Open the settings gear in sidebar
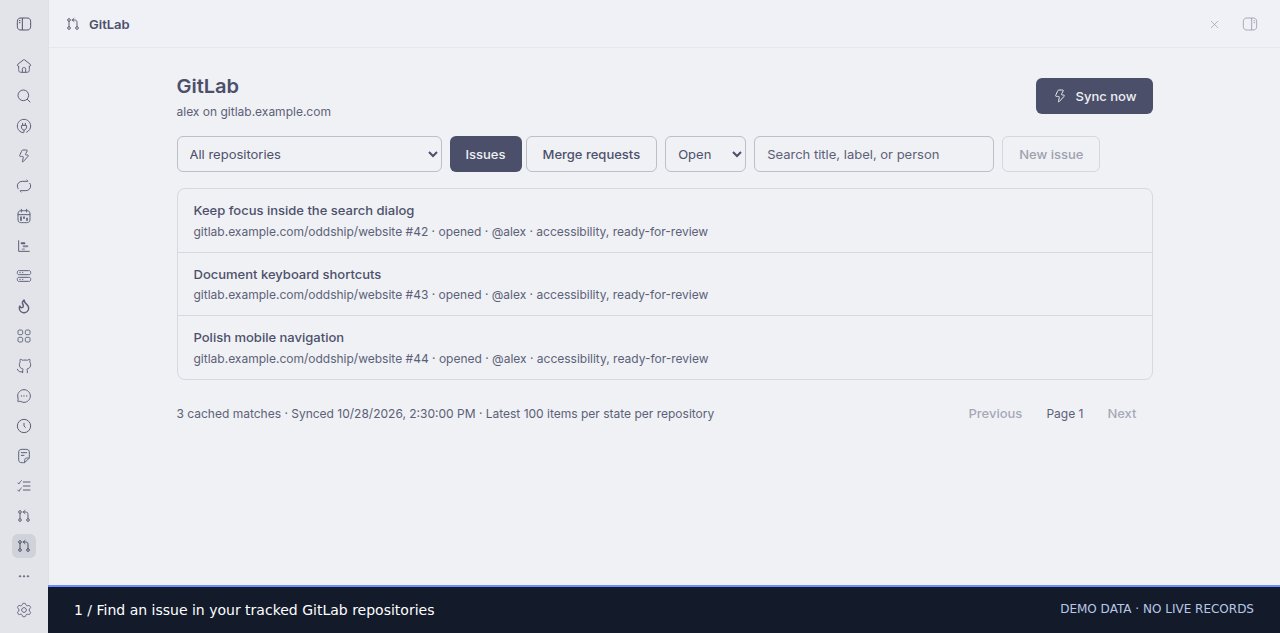Screen dimensions: 1280x633 click(24, 610)
